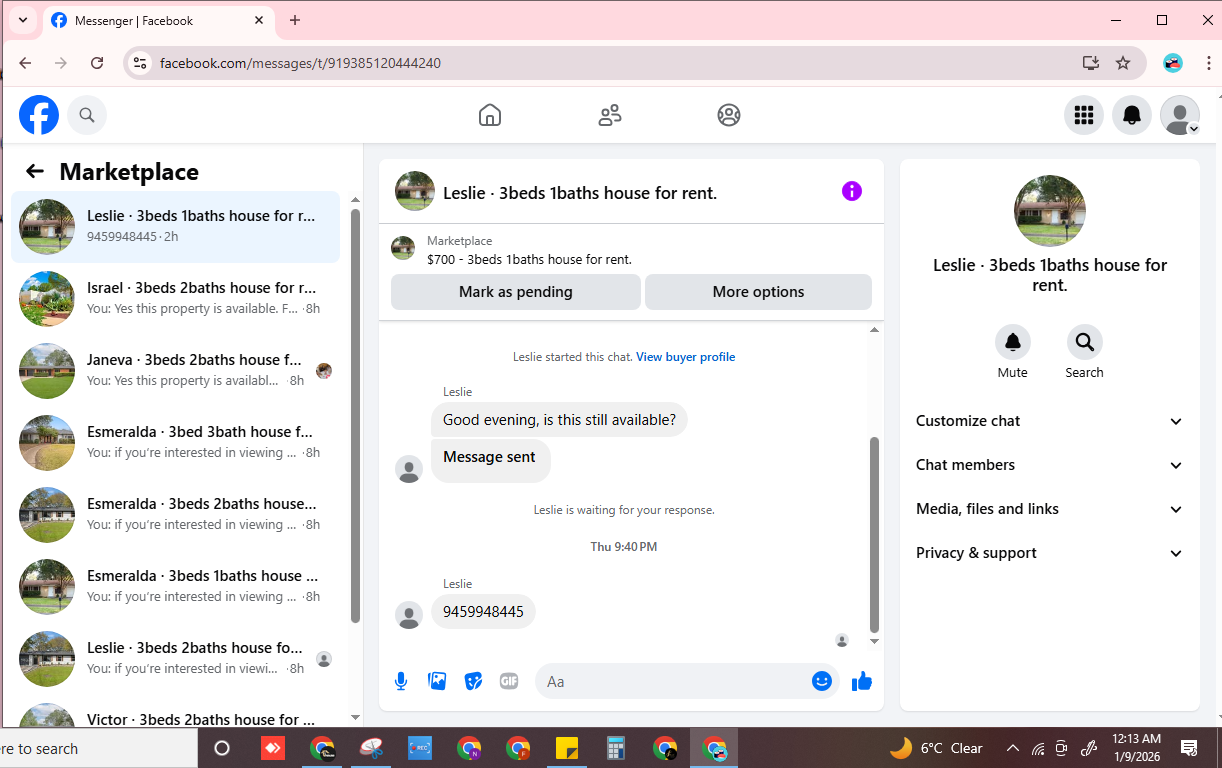Open the Windows action center notifications
Image resolution: width=1222 pixels, height=768 pixels.
coord(1190,748)
